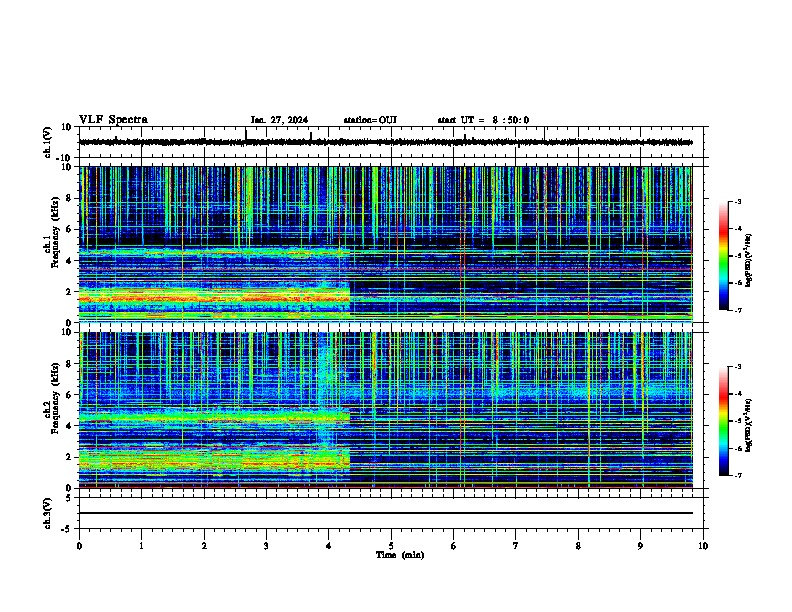Click the "station=OUI" header text

pos(370,120)
